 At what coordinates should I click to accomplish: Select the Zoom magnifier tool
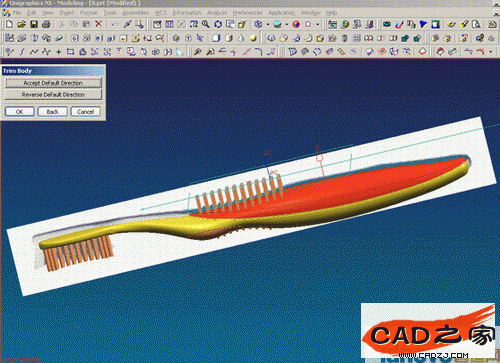pos(206,24)
